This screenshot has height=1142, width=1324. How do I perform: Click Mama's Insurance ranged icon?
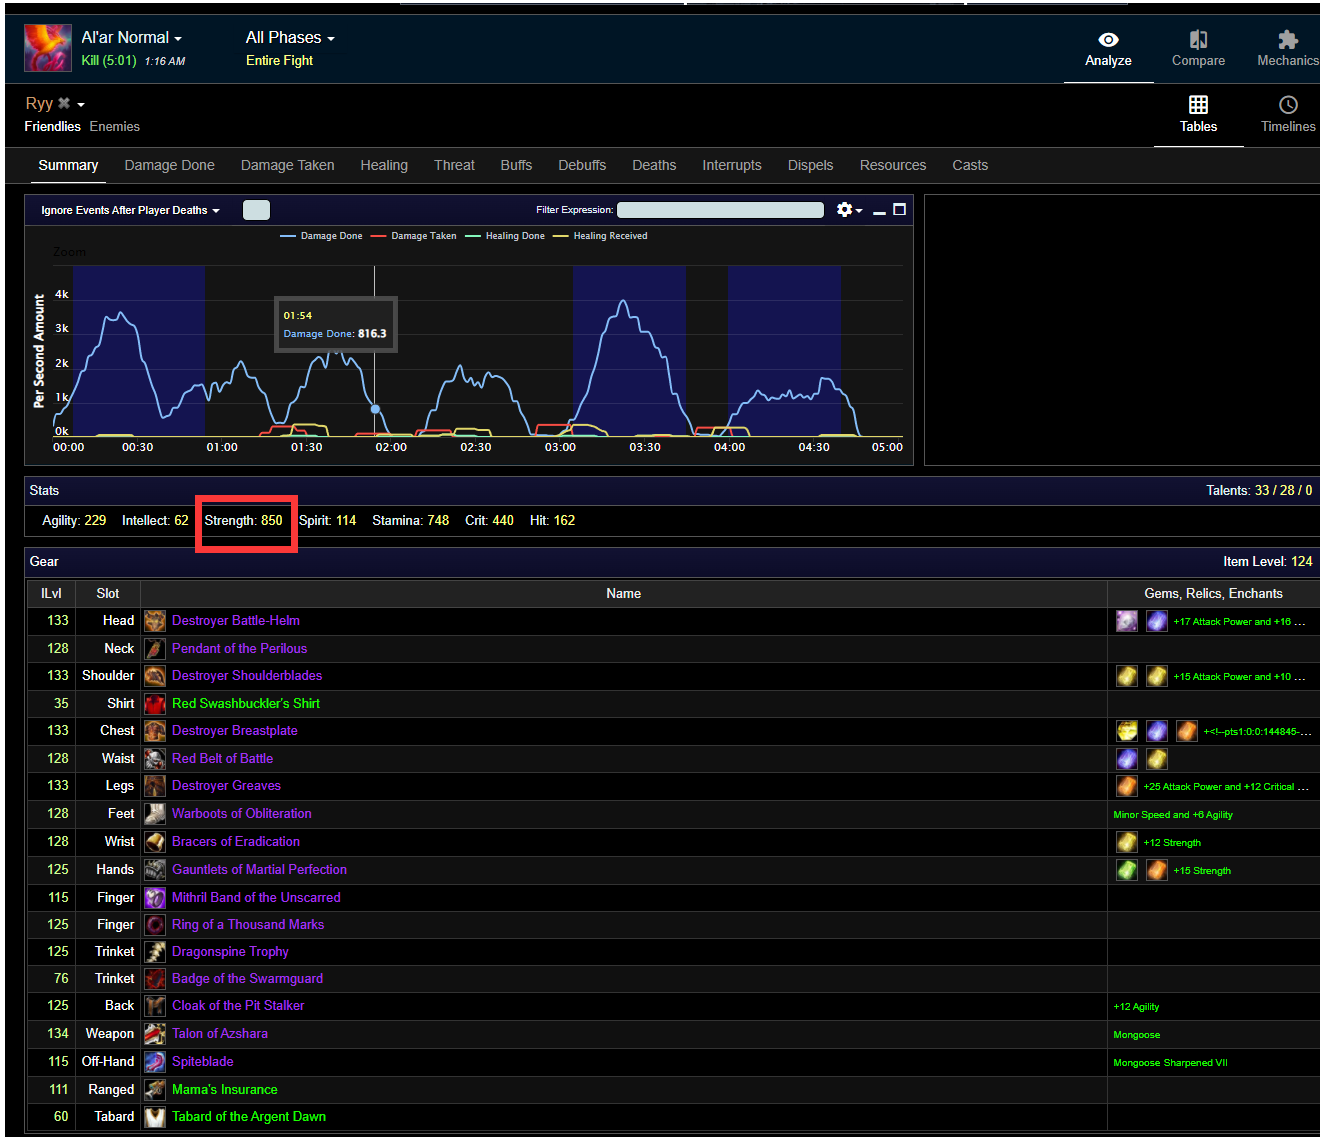[155, 1090]
